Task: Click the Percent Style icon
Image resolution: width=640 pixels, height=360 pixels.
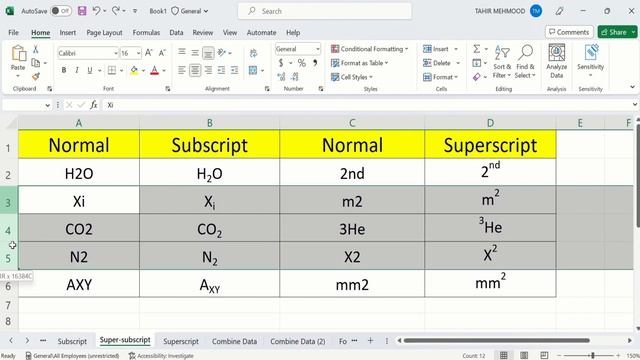Action: [301, 63]
